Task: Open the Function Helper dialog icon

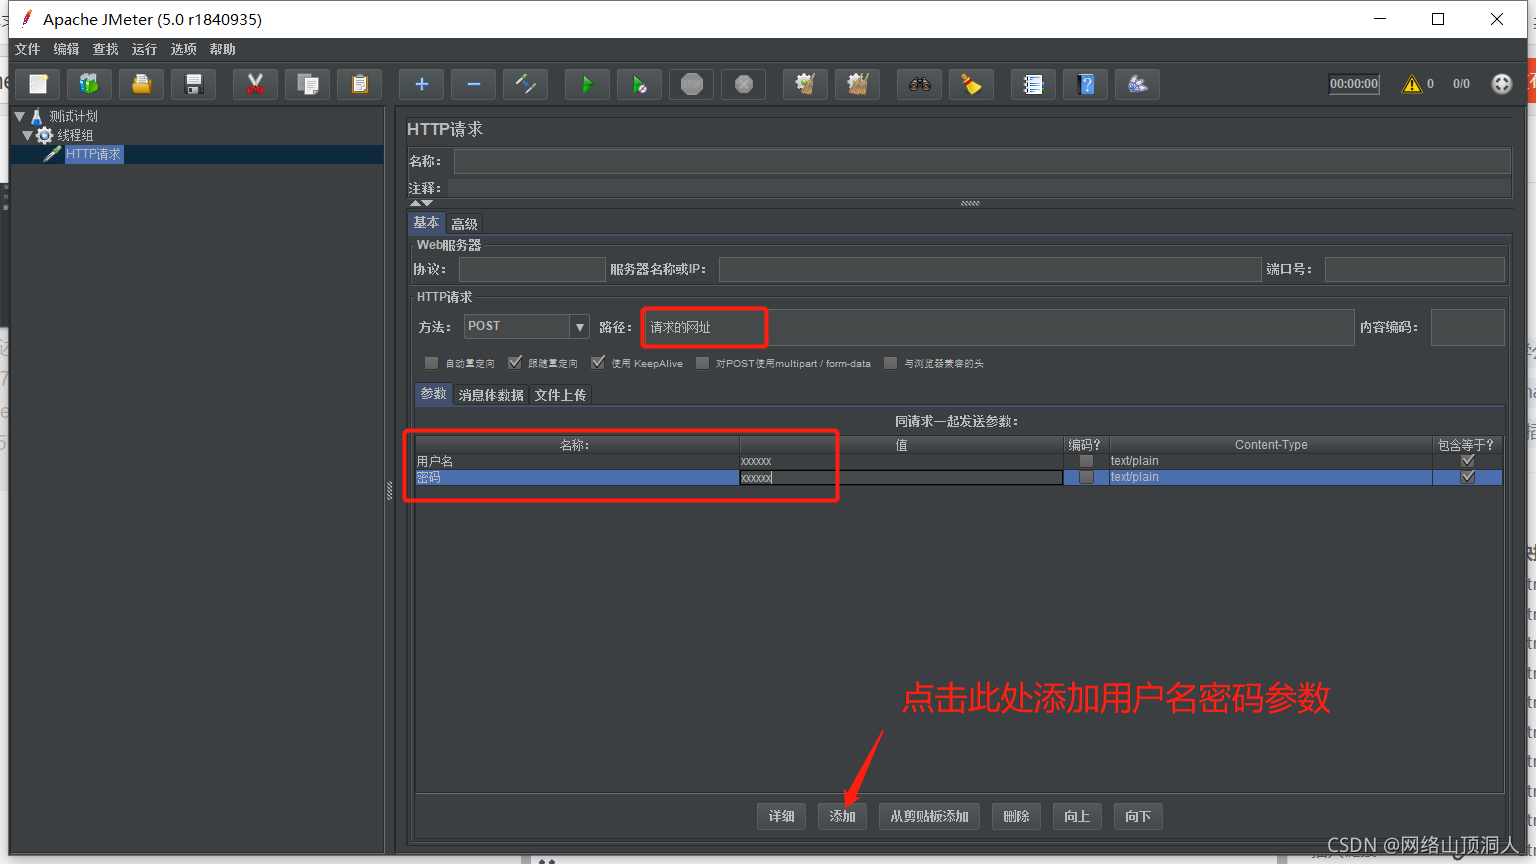Action: click(1033, 84)
